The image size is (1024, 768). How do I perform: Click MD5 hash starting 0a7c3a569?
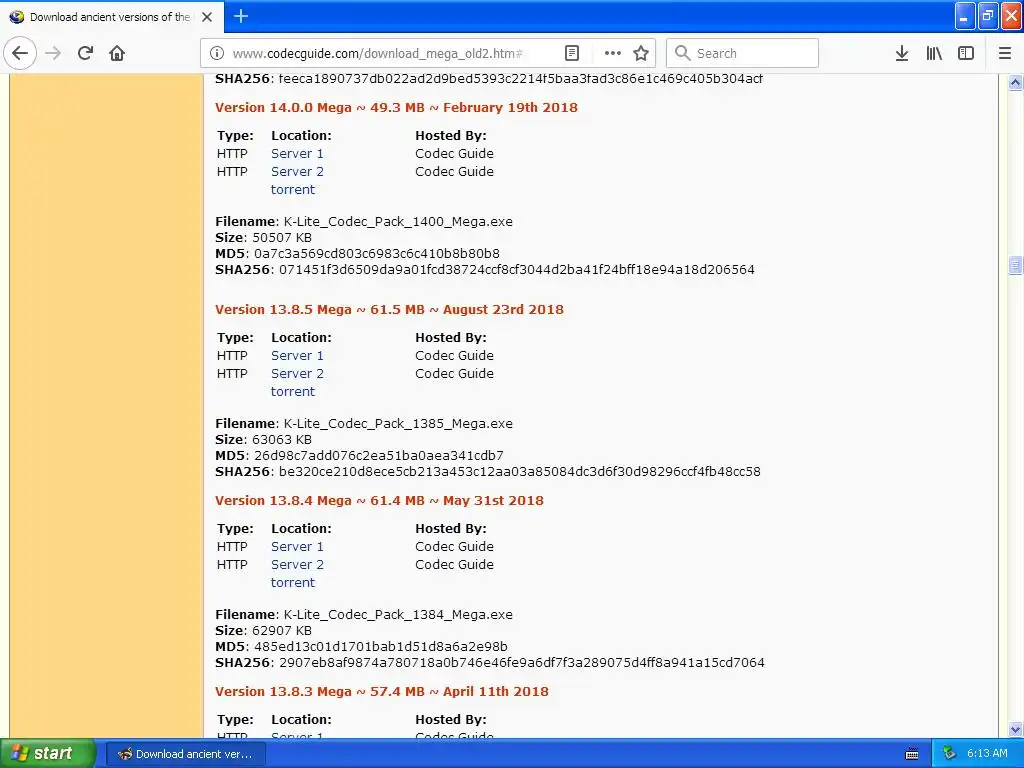377,253
